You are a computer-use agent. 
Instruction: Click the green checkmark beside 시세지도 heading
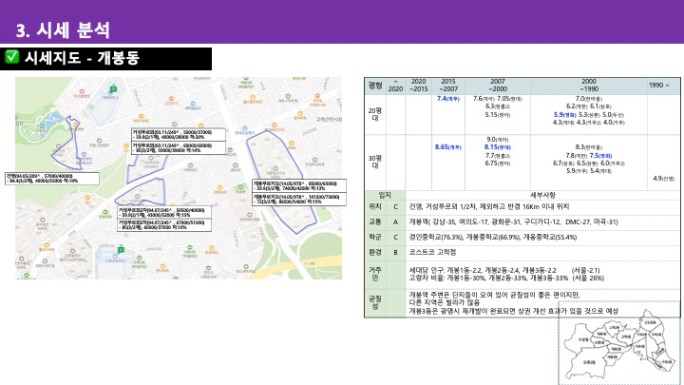[x=12, y=57]
